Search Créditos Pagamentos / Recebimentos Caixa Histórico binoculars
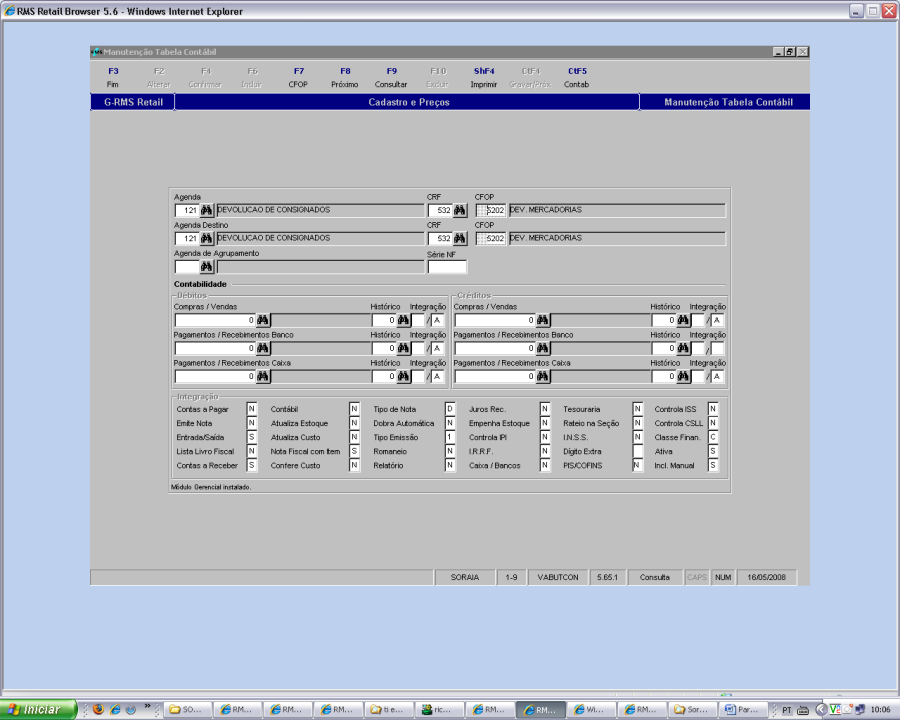The height and width of the screenshot is (720, 900). pos(683,376)
